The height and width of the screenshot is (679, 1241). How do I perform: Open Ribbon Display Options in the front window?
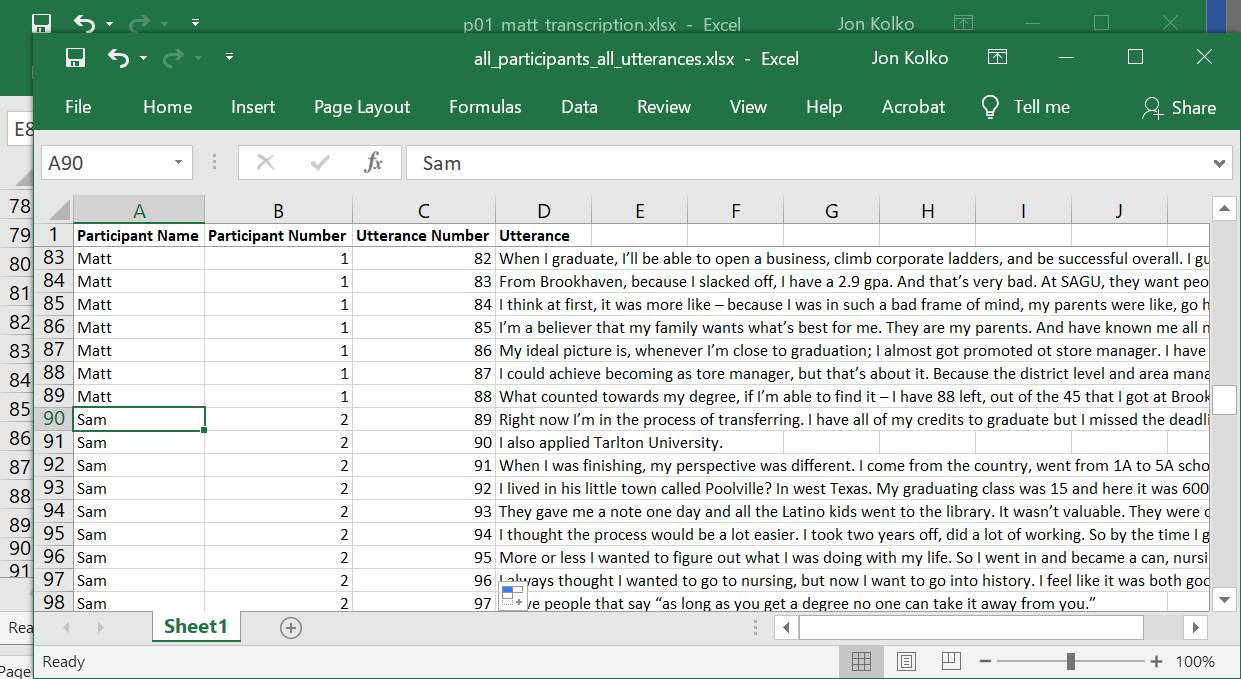pos(997,58)
